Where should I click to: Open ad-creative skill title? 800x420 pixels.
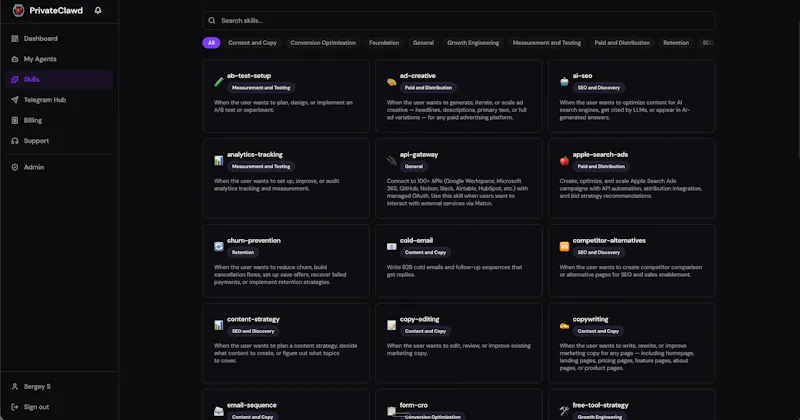(418, 76)
